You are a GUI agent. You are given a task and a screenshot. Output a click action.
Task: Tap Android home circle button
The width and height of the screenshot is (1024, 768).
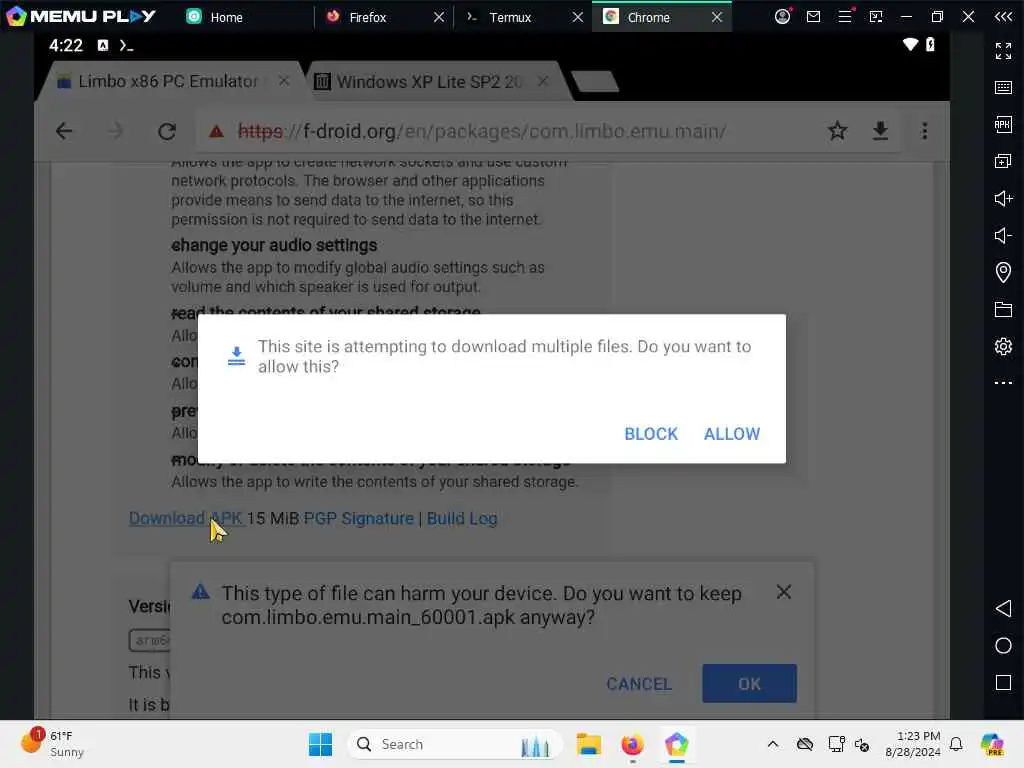1003,646
